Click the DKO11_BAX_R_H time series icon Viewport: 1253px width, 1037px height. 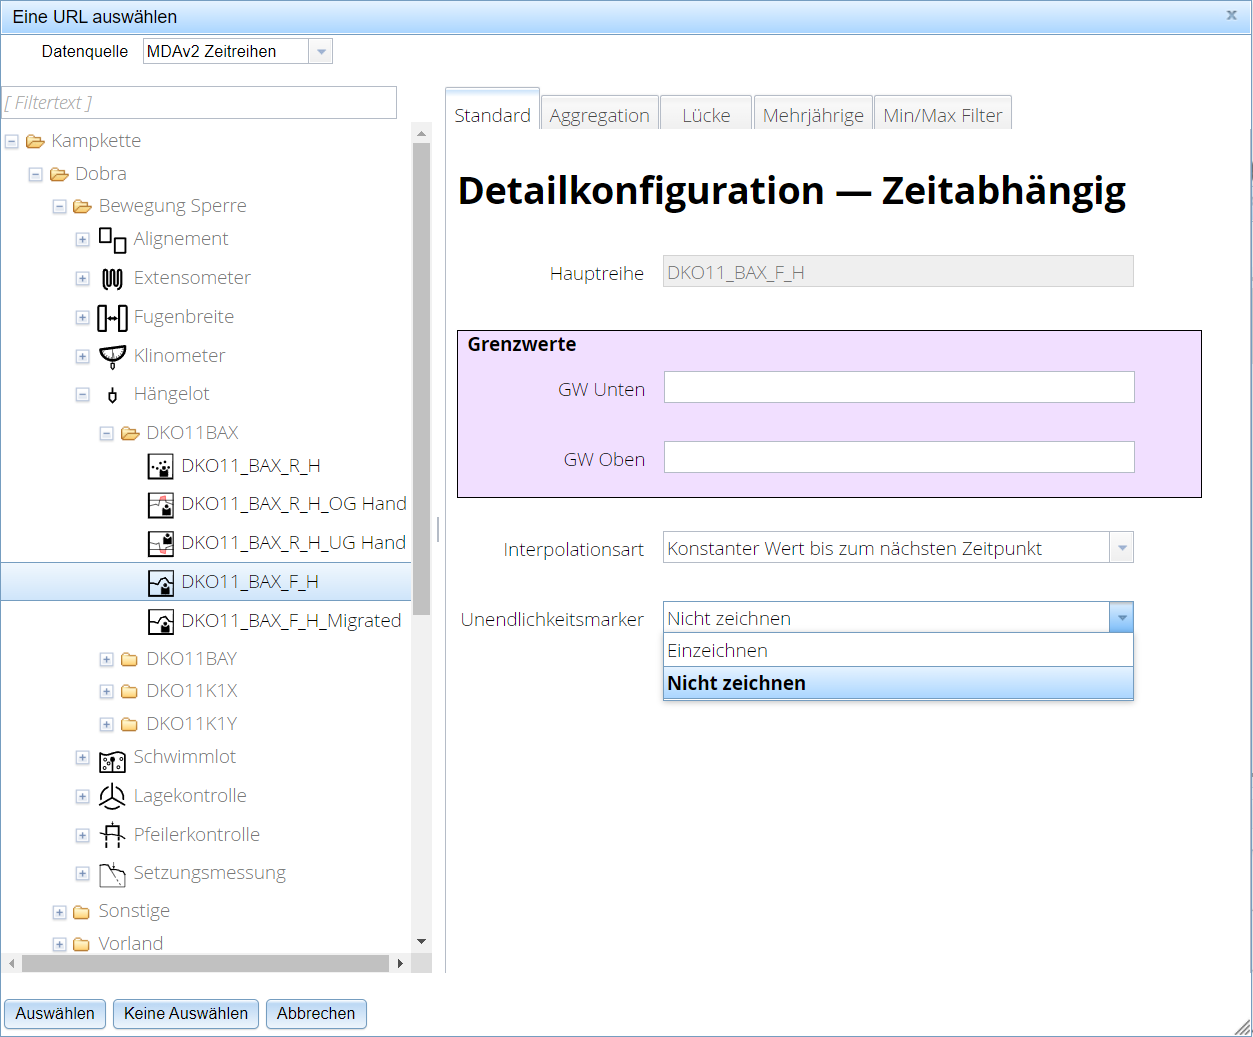point(160,467)
